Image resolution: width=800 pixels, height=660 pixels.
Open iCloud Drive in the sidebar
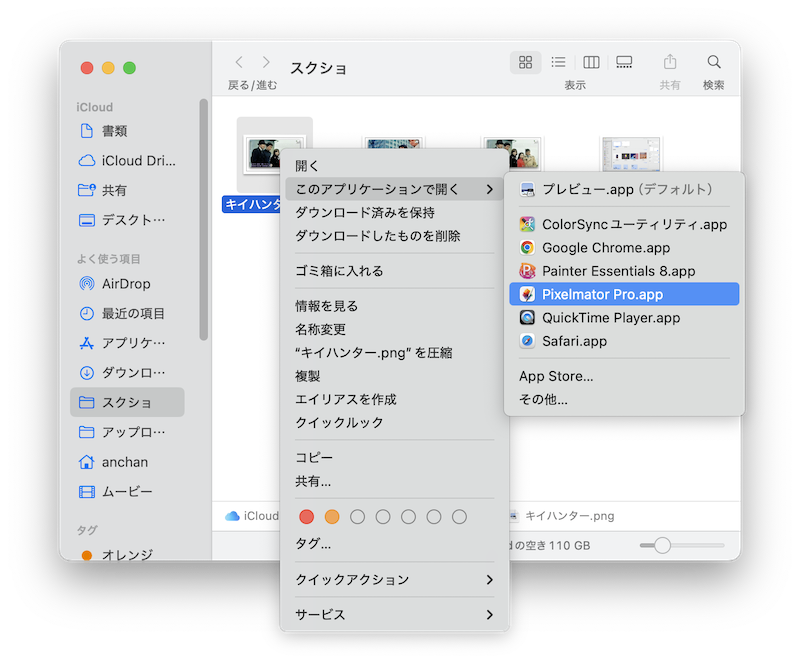click(128, 161)
